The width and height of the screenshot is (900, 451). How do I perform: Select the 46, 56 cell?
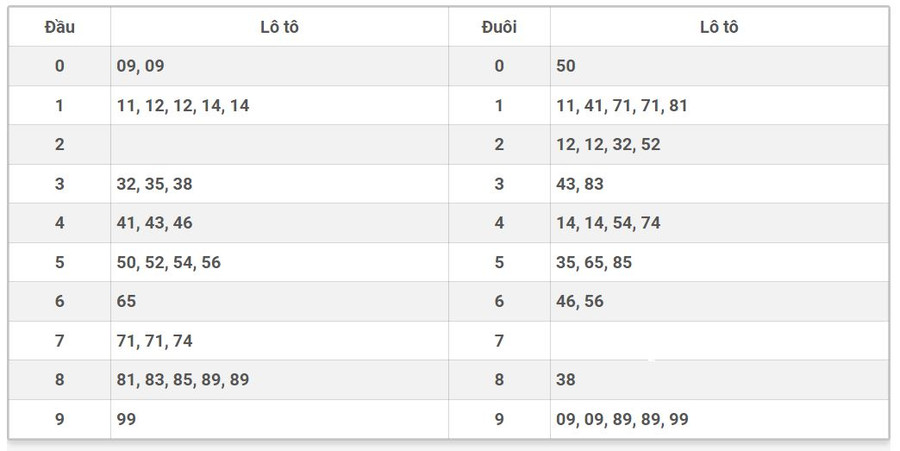pyautogui.click(x=580, y=301)
